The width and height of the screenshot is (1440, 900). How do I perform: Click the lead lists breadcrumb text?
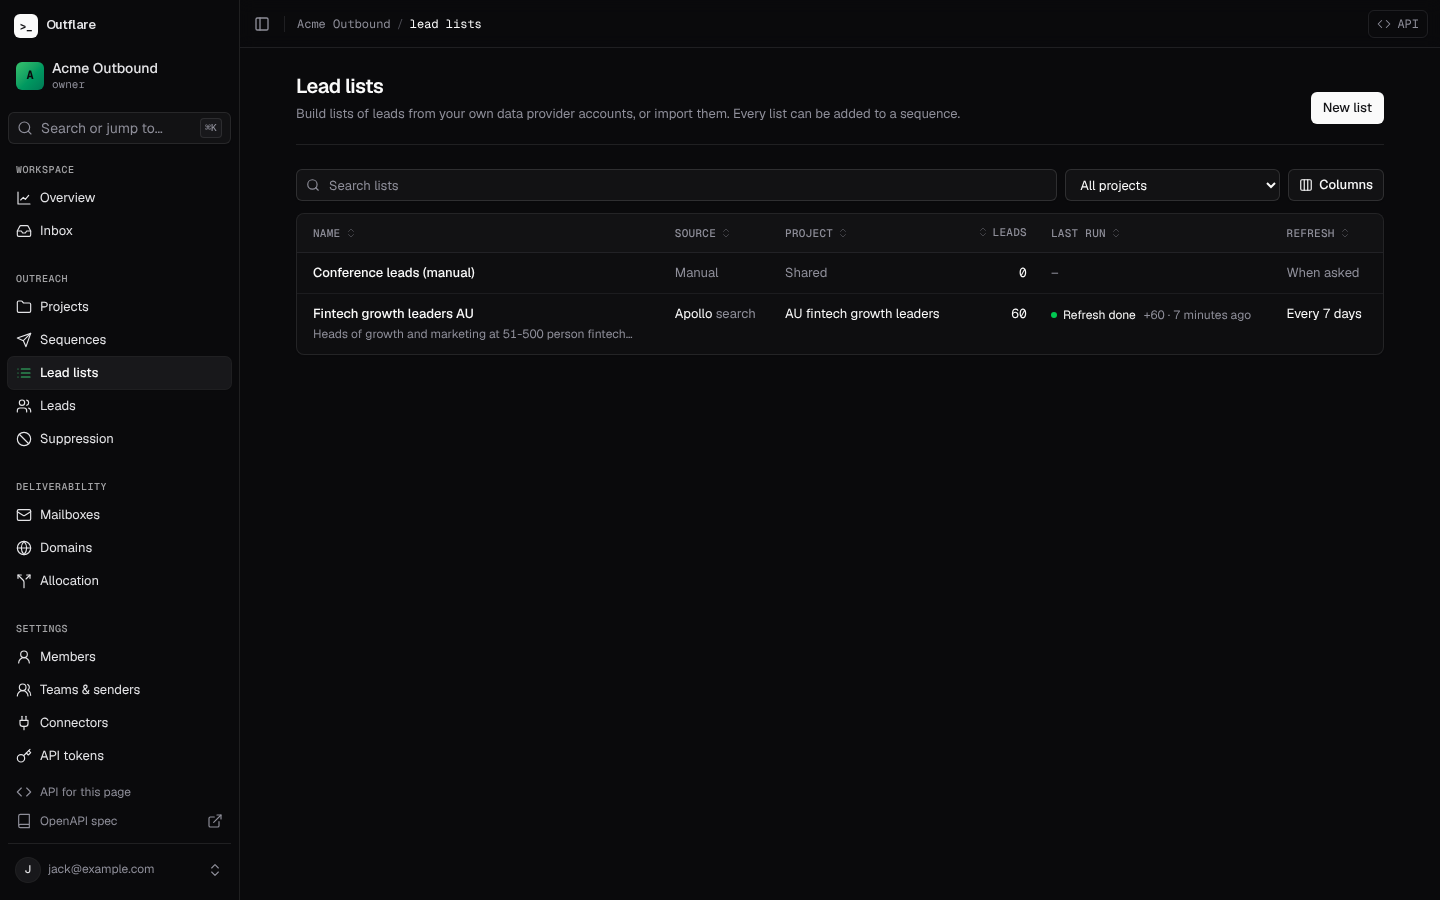click(446, 24)
